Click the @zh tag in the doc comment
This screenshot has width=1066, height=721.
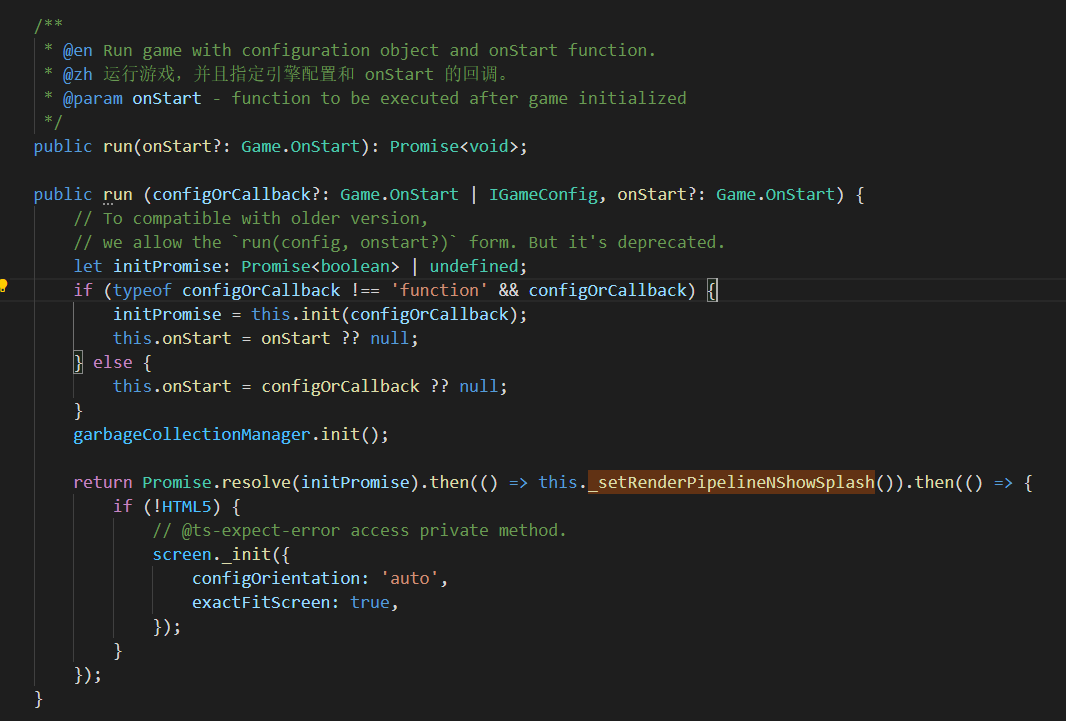(x=78, y=74)
